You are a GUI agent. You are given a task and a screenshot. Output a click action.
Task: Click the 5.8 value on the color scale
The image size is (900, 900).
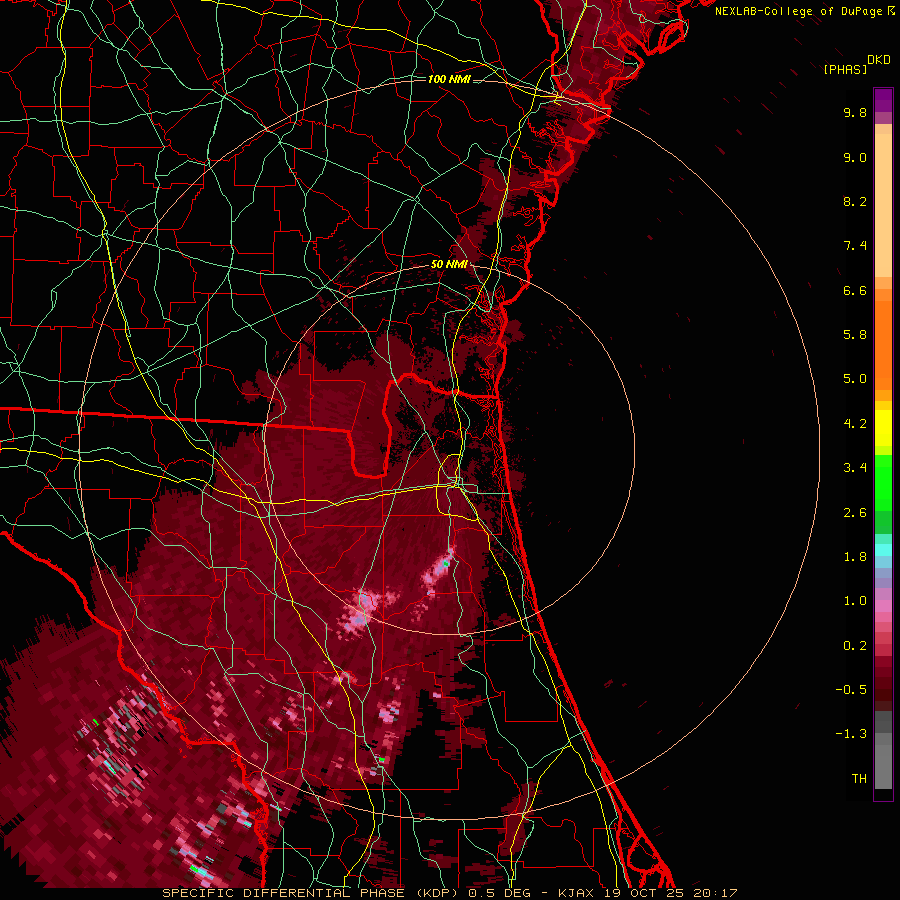tap(855, 335)
